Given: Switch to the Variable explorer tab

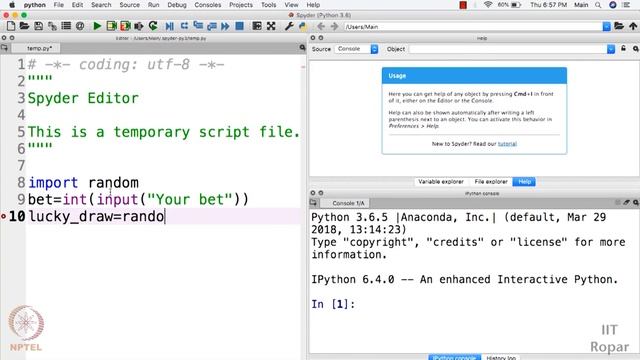Looking at the screenshot, I should pos(441,182).
